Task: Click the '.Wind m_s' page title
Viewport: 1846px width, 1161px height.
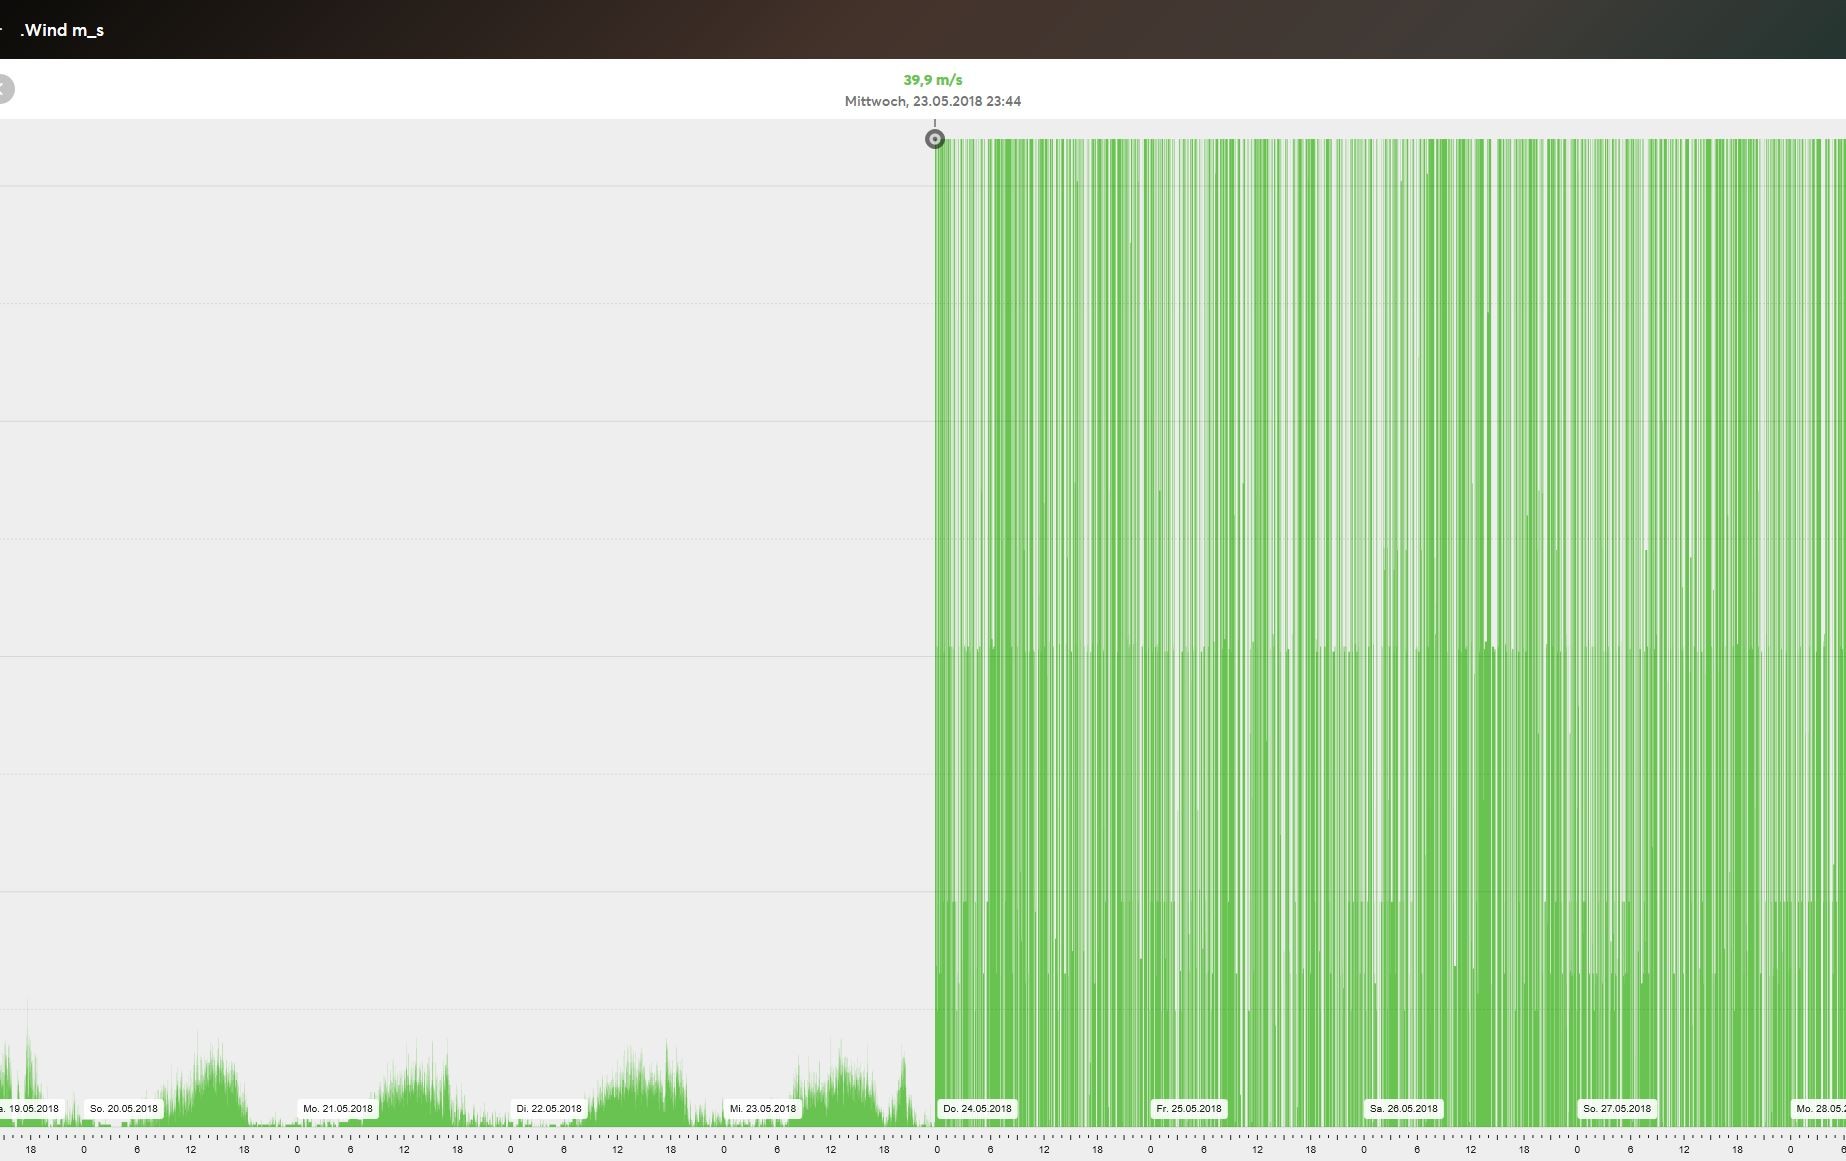Action: (x=62, y=30)
